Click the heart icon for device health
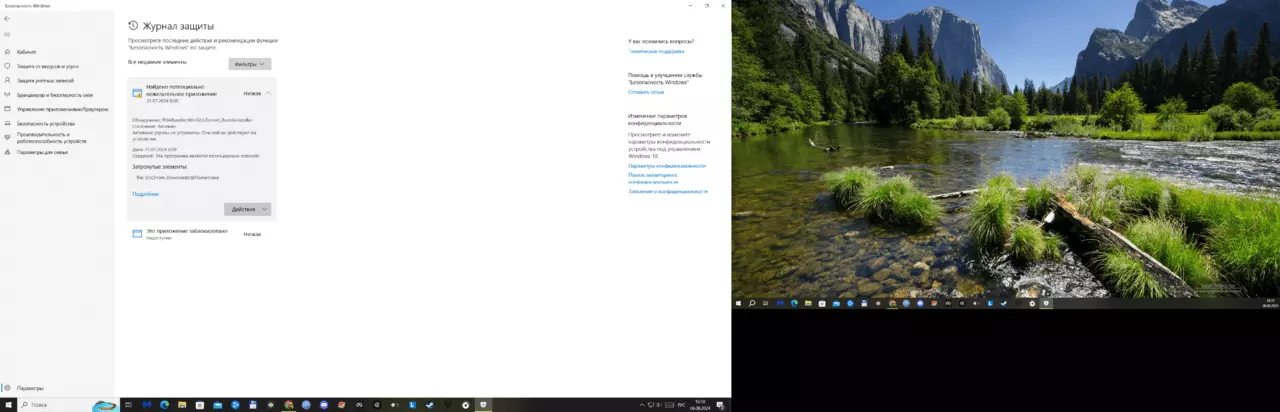This screenshot has height=412, width=1280. pos(7,138)
